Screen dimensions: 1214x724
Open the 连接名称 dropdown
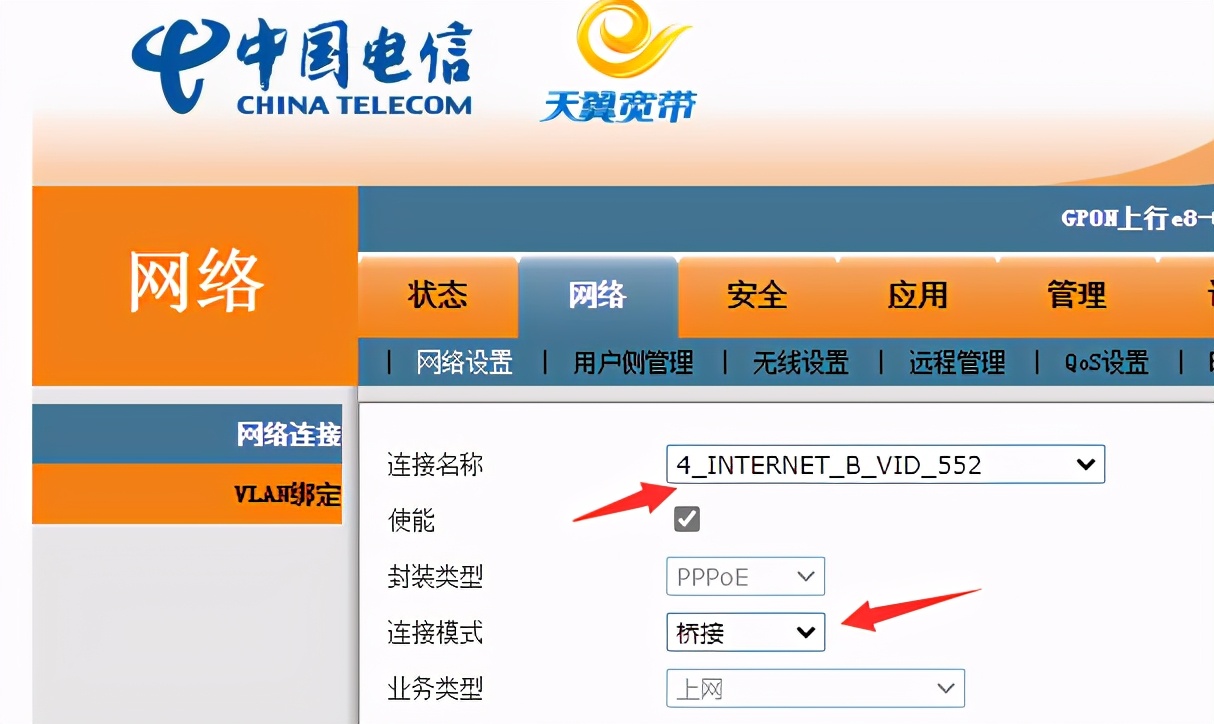click(886, 465)
